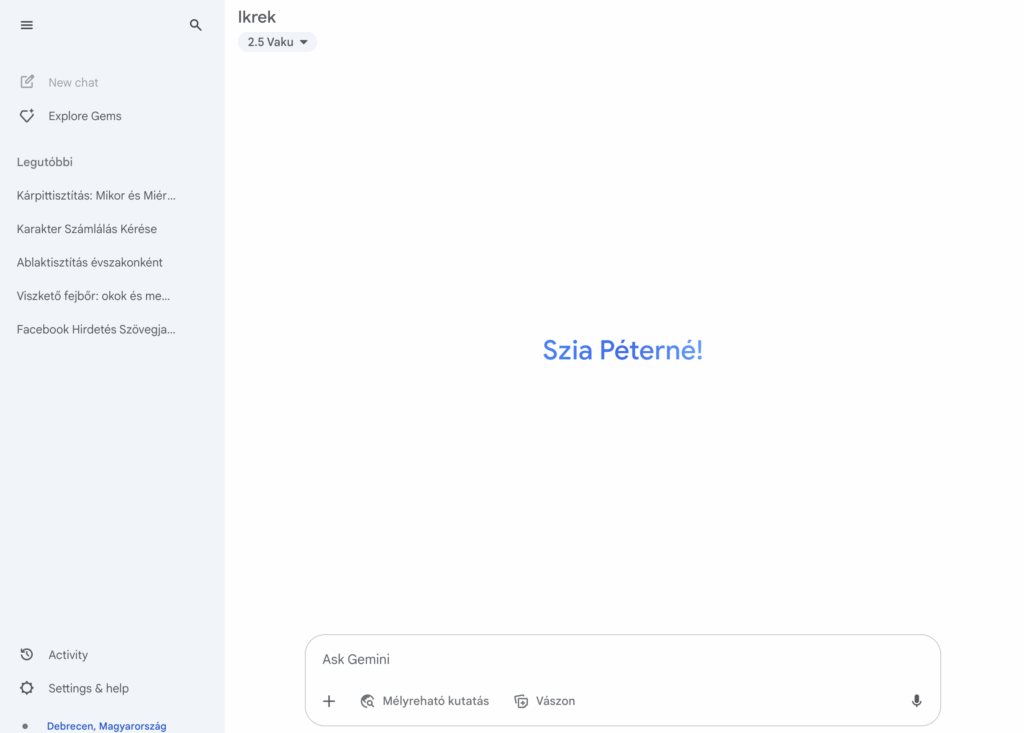
Task: Open the Karakter Számlálás Kérése chat
Action: point(87,229)
